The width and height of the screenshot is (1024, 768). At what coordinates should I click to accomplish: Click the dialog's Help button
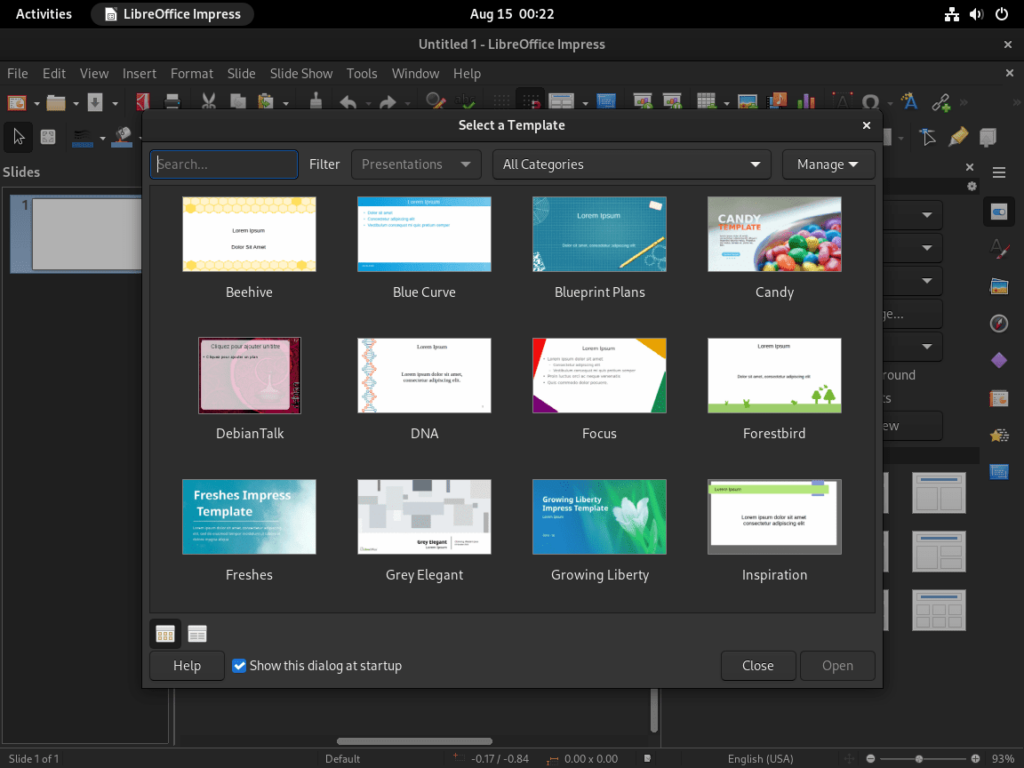click(187, 665)
